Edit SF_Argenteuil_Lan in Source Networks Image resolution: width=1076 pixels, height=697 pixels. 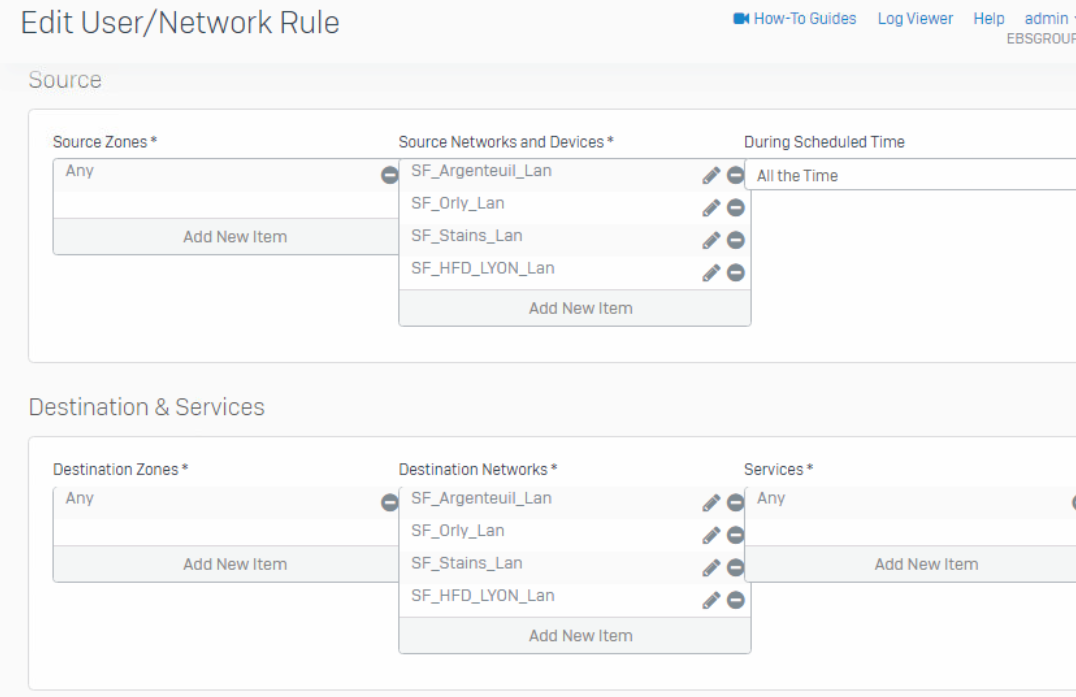tap(711, 176)
